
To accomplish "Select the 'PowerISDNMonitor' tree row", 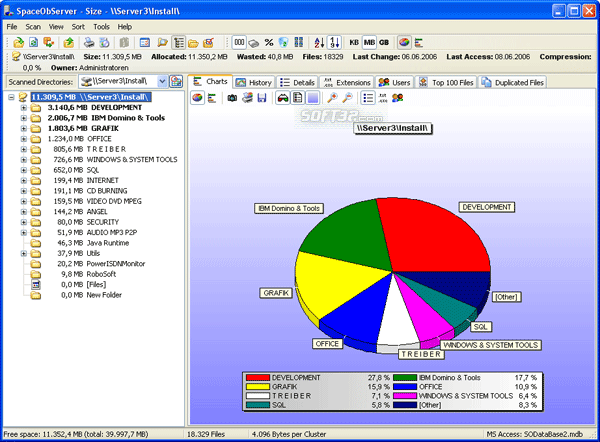I will click(116, 264).
